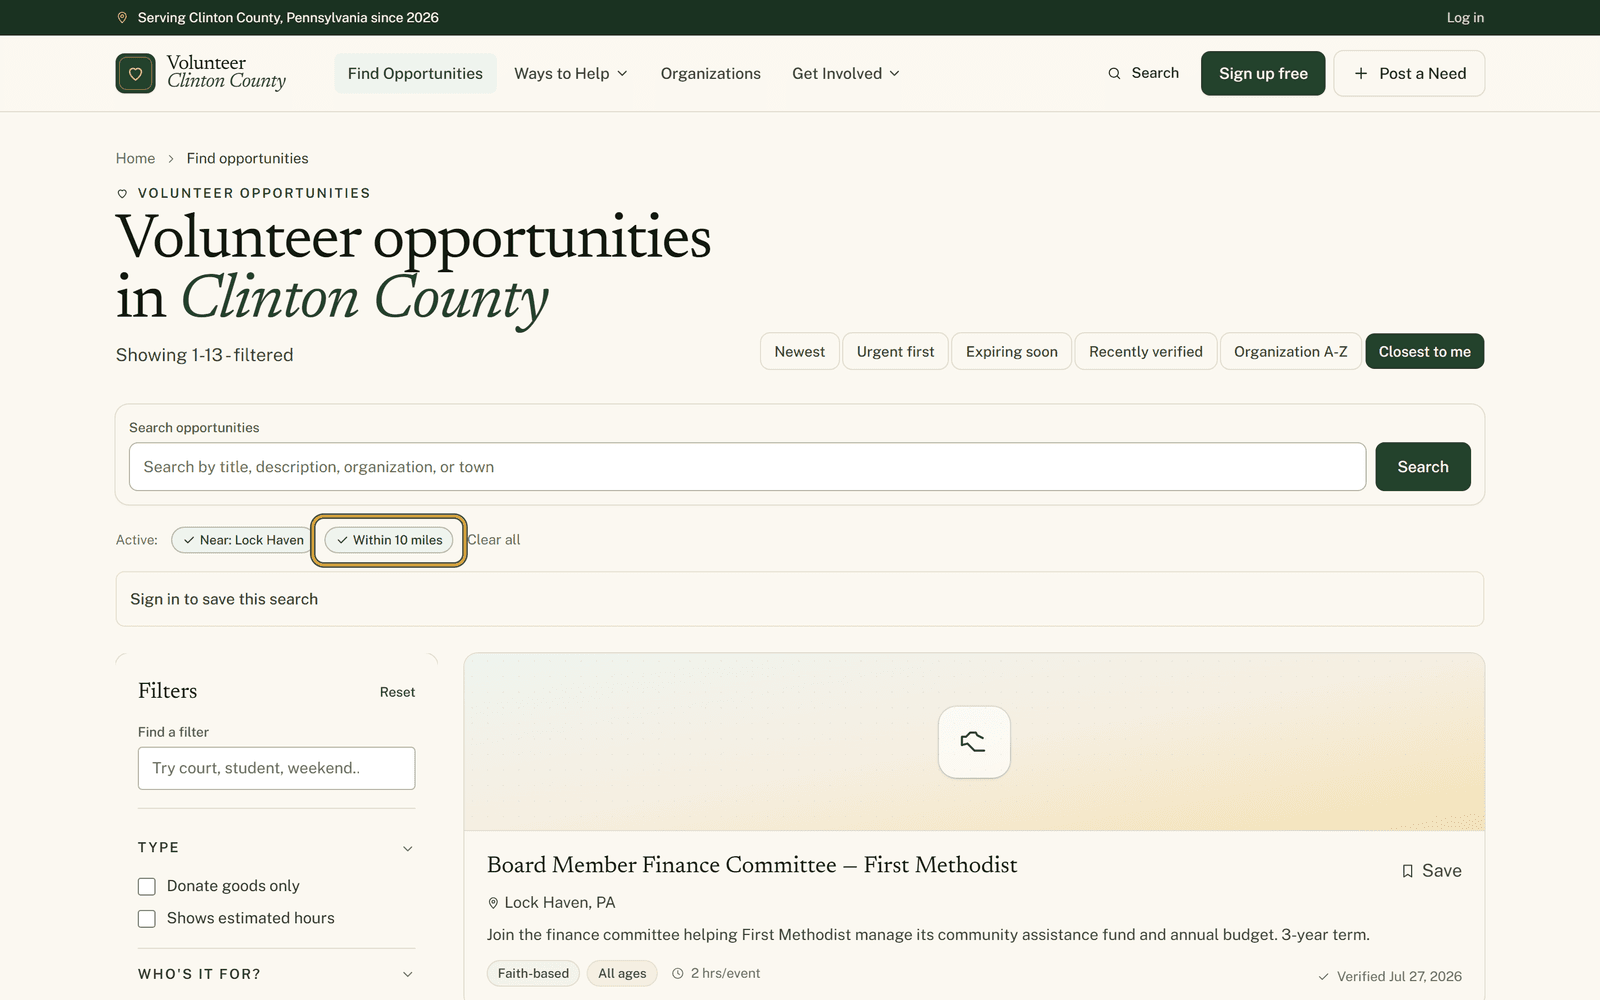Click Reset in the Filters panel
This screenshot has width=1600, height=1000.
tap(397, 692)
